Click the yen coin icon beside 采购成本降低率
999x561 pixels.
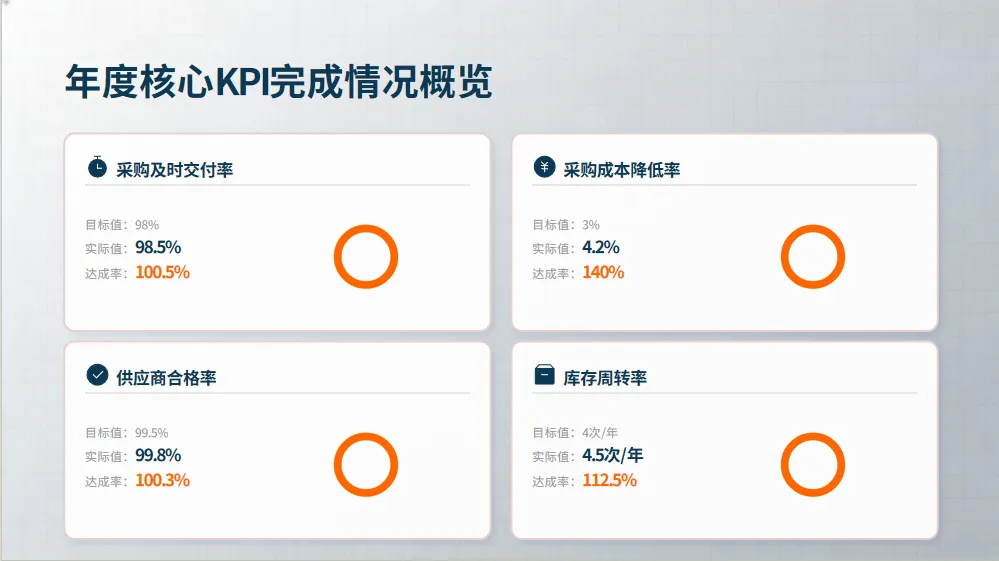[x=544, y=167]
